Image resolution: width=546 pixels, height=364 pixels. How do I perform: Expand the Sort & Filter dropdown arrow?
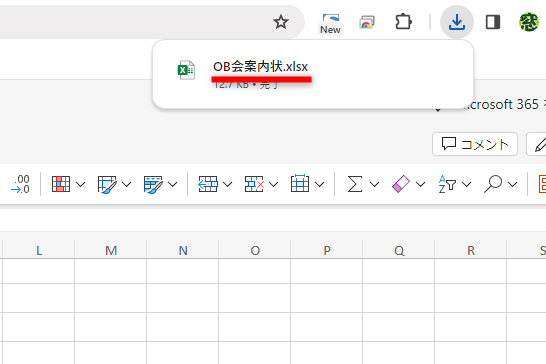(467, 184)
